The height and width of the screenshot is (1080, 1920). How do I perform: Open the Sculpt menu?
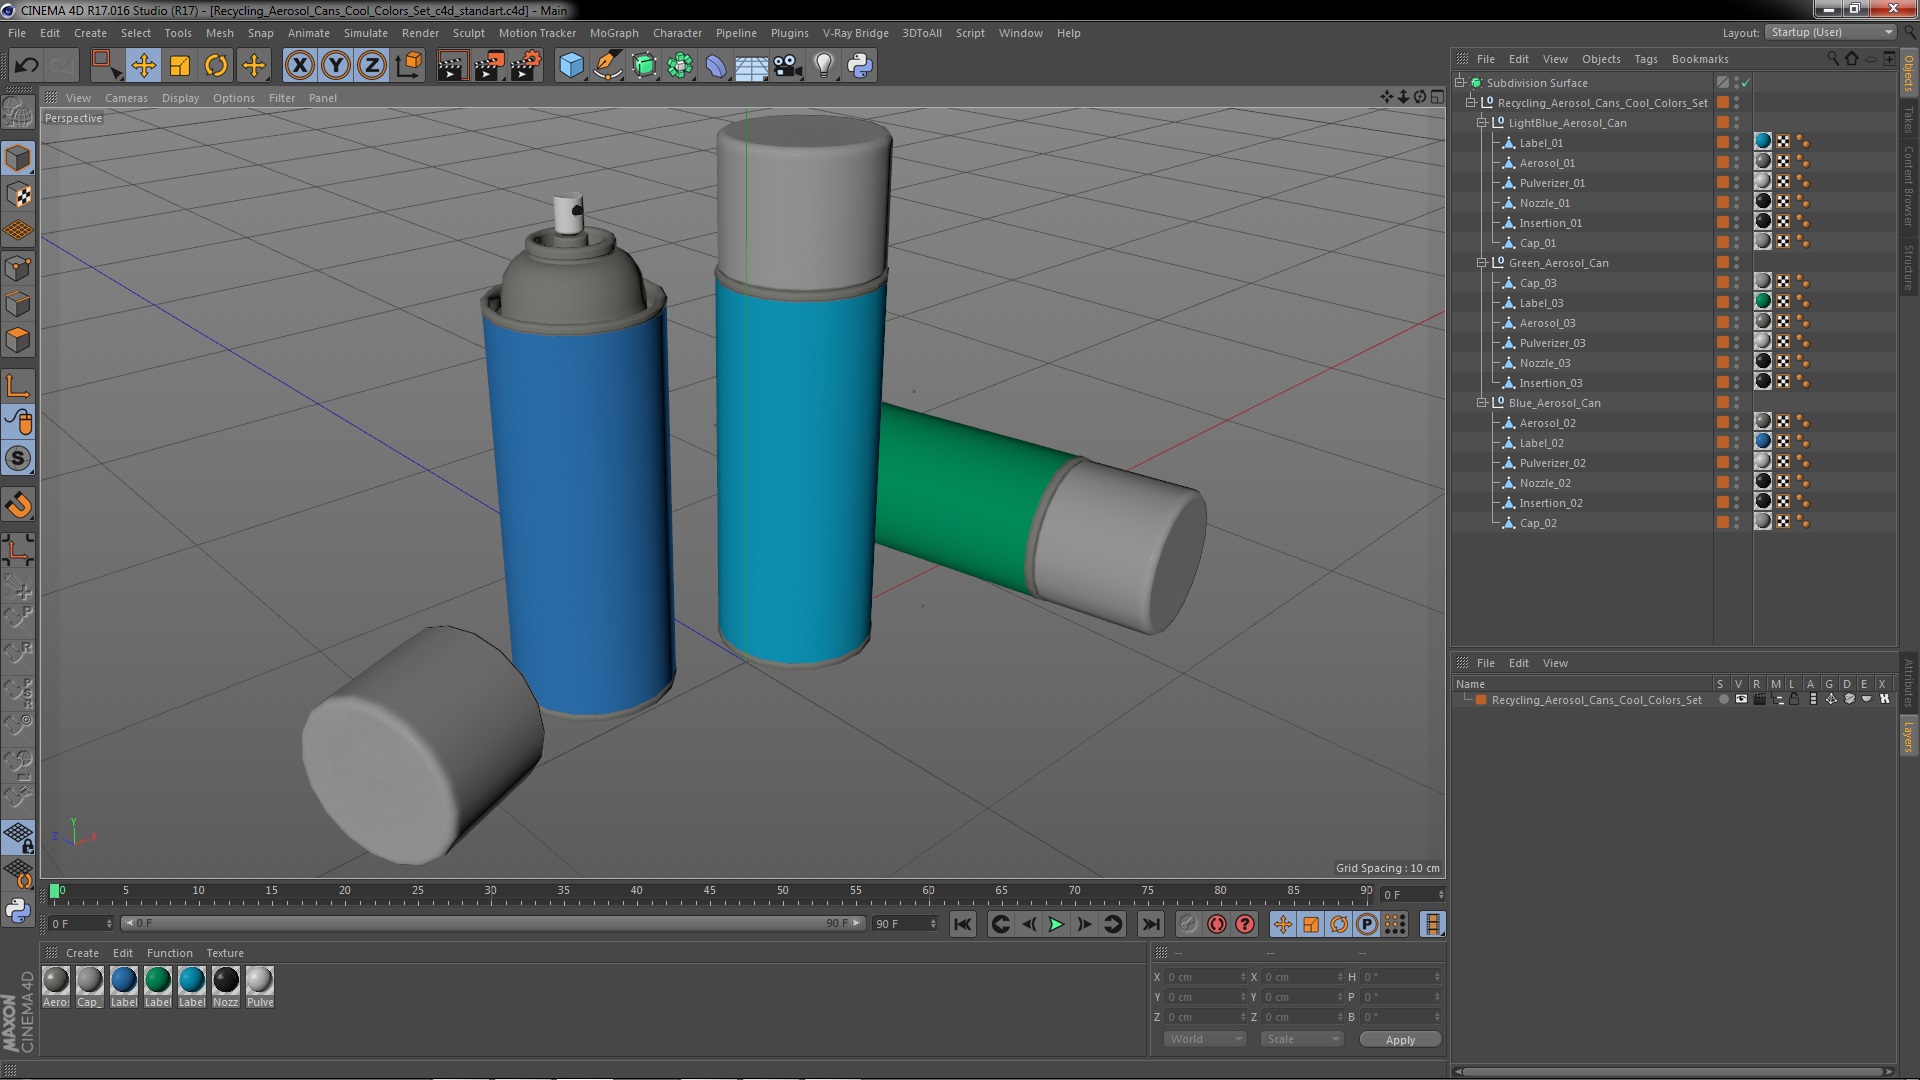click(468, 33)
